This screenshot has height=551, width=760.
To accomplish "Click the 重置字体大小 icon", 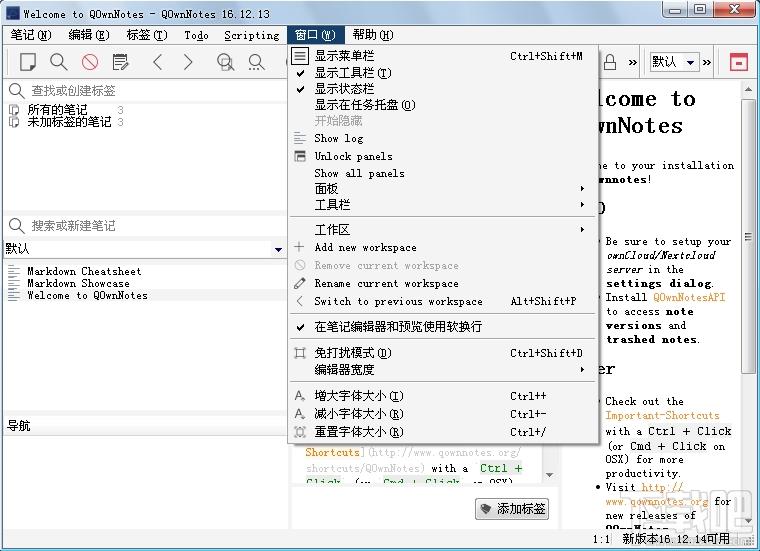I will coord(300,432).
